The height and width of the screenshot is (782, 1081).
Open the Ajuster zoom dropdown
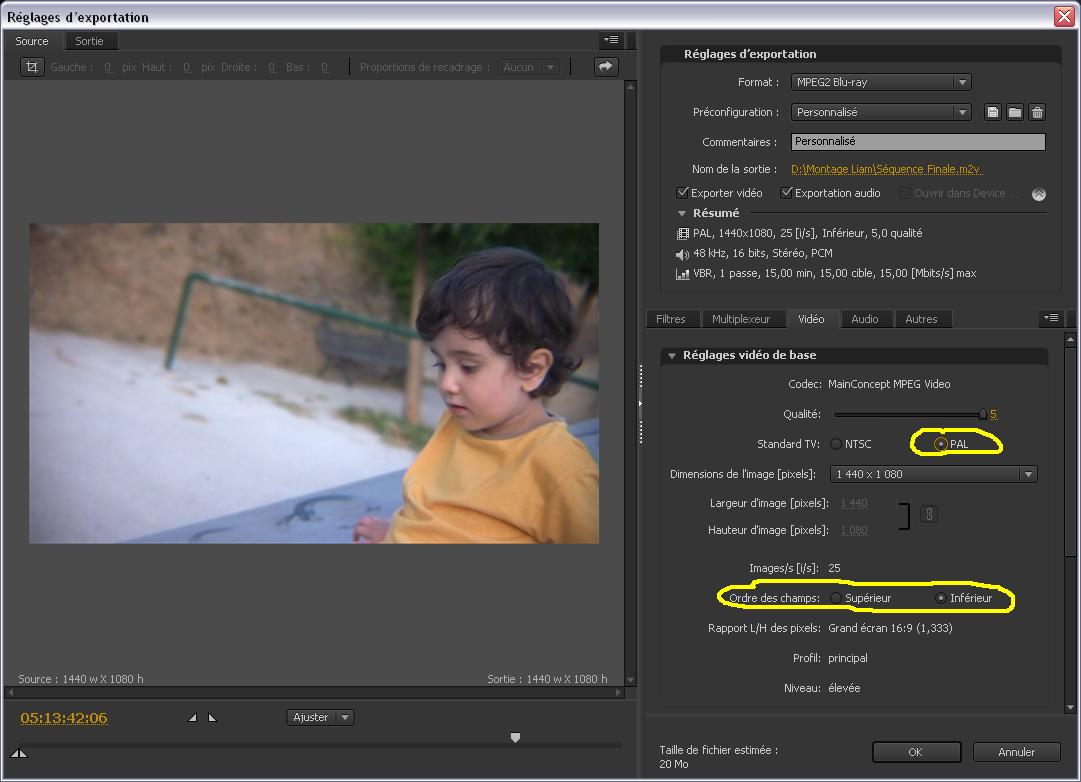320,717
